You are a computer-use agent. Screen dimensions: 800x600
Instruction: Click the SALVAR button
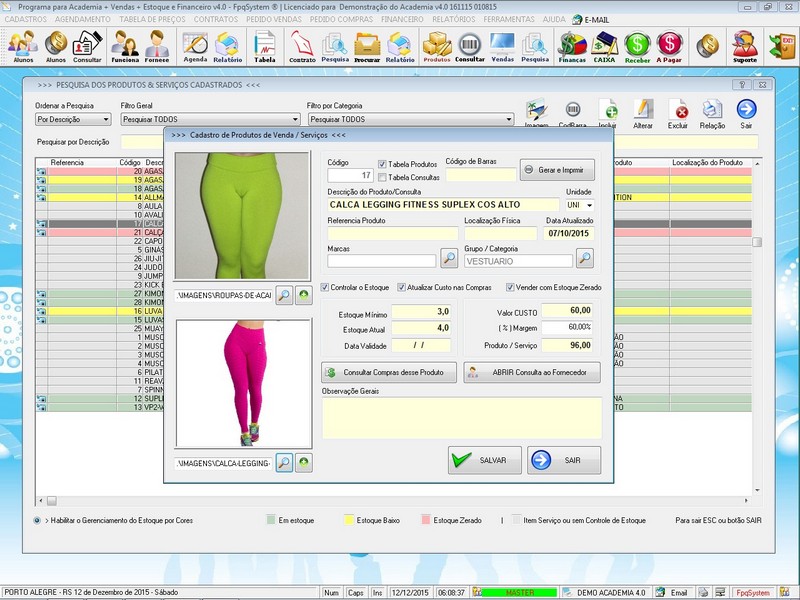484,461
